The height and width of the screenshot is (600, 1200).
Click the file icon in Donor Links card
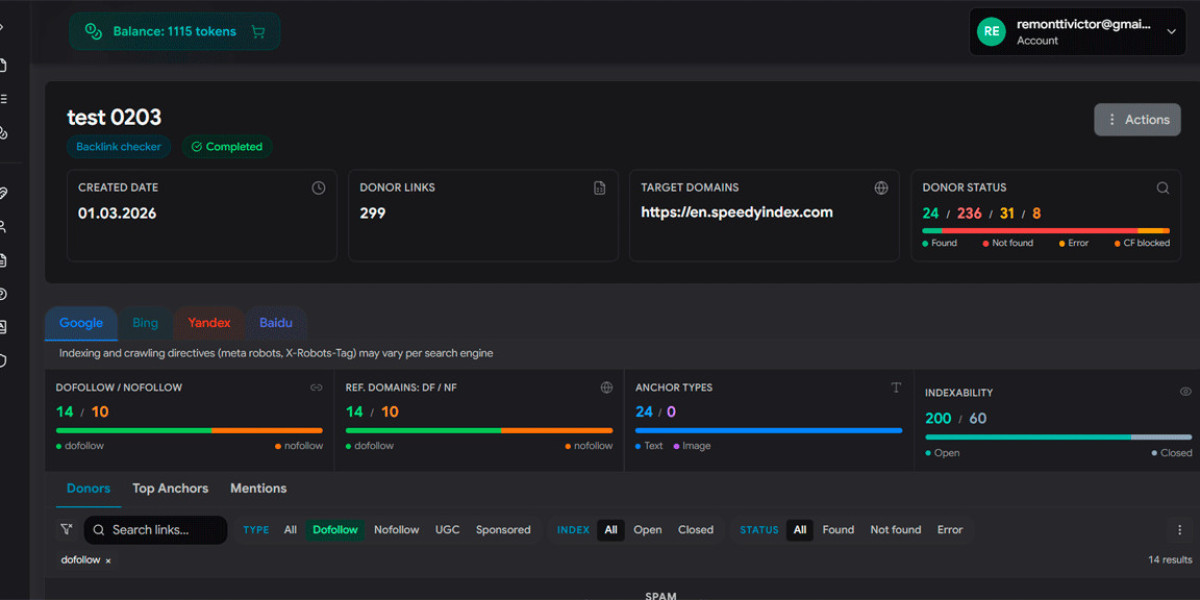click(599, 188)
